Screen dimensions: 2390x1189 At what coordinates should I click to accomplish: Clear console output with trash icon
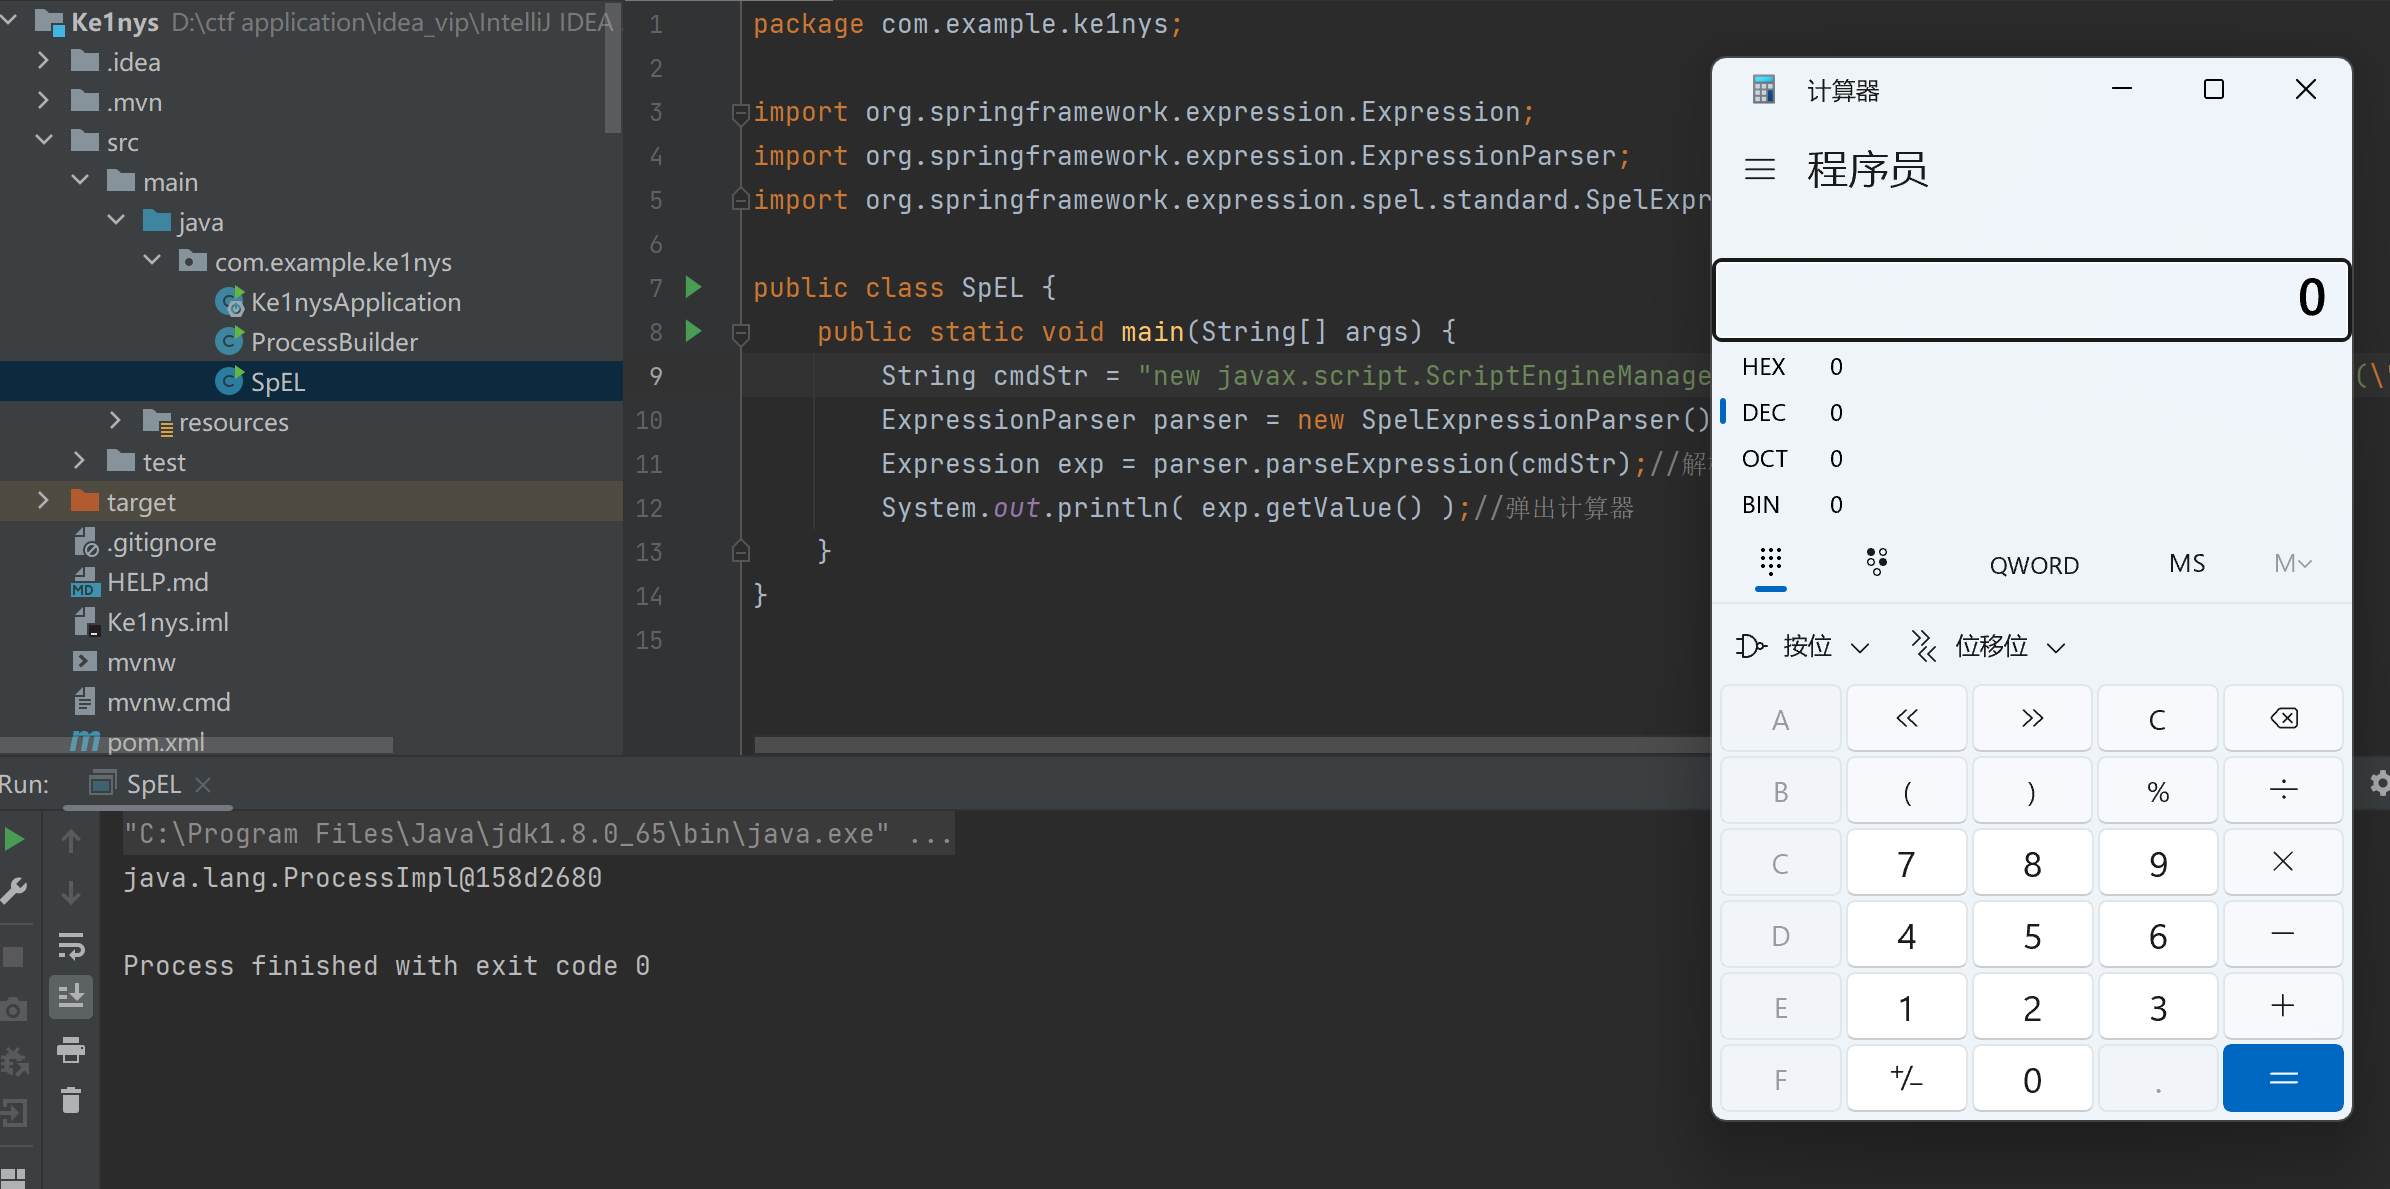71,1101
